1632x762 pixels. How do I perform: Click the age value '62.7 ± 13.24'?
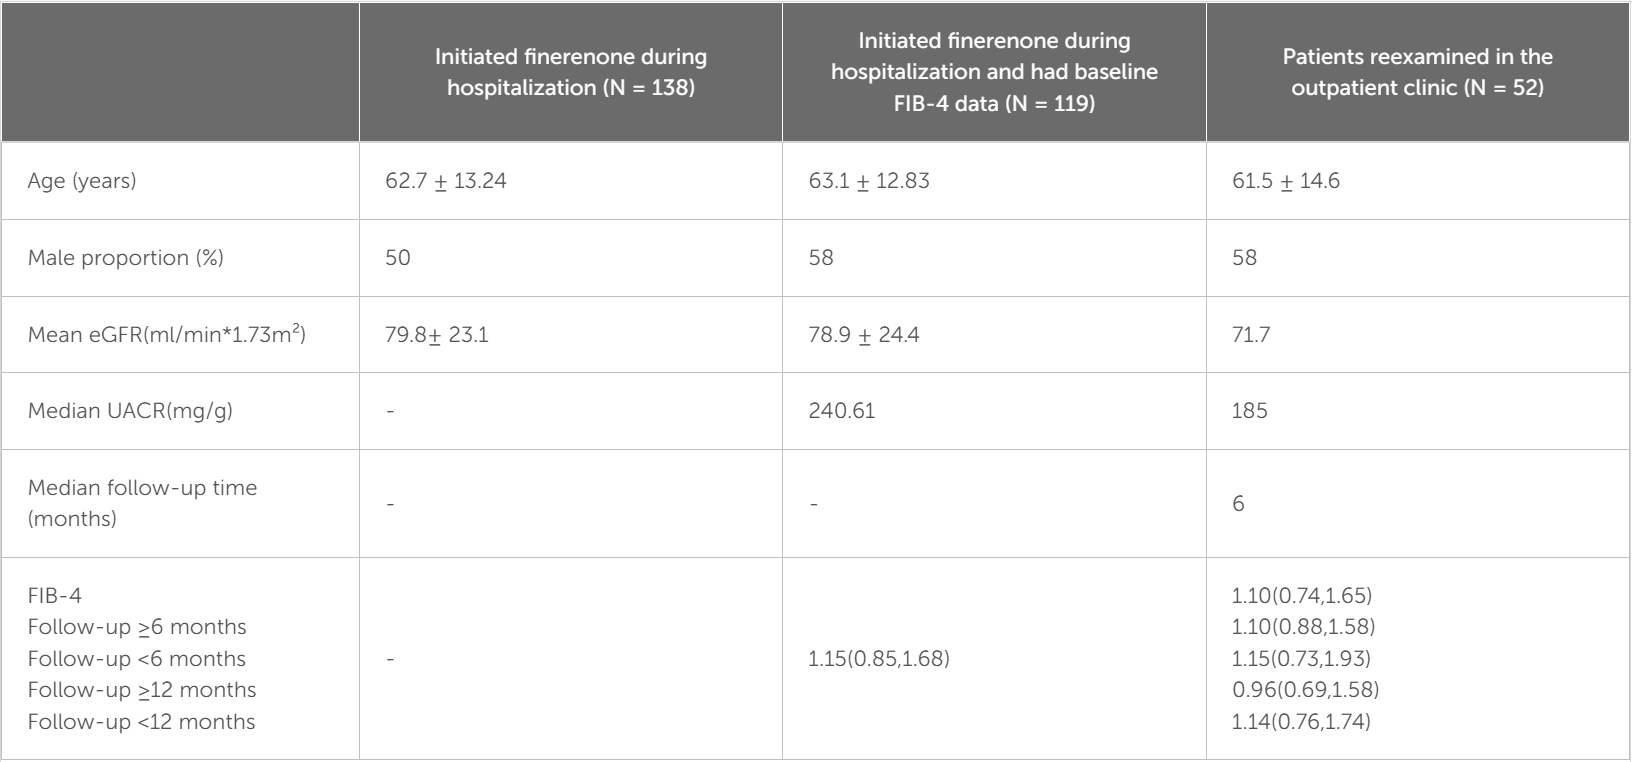(x=446, y=181)
